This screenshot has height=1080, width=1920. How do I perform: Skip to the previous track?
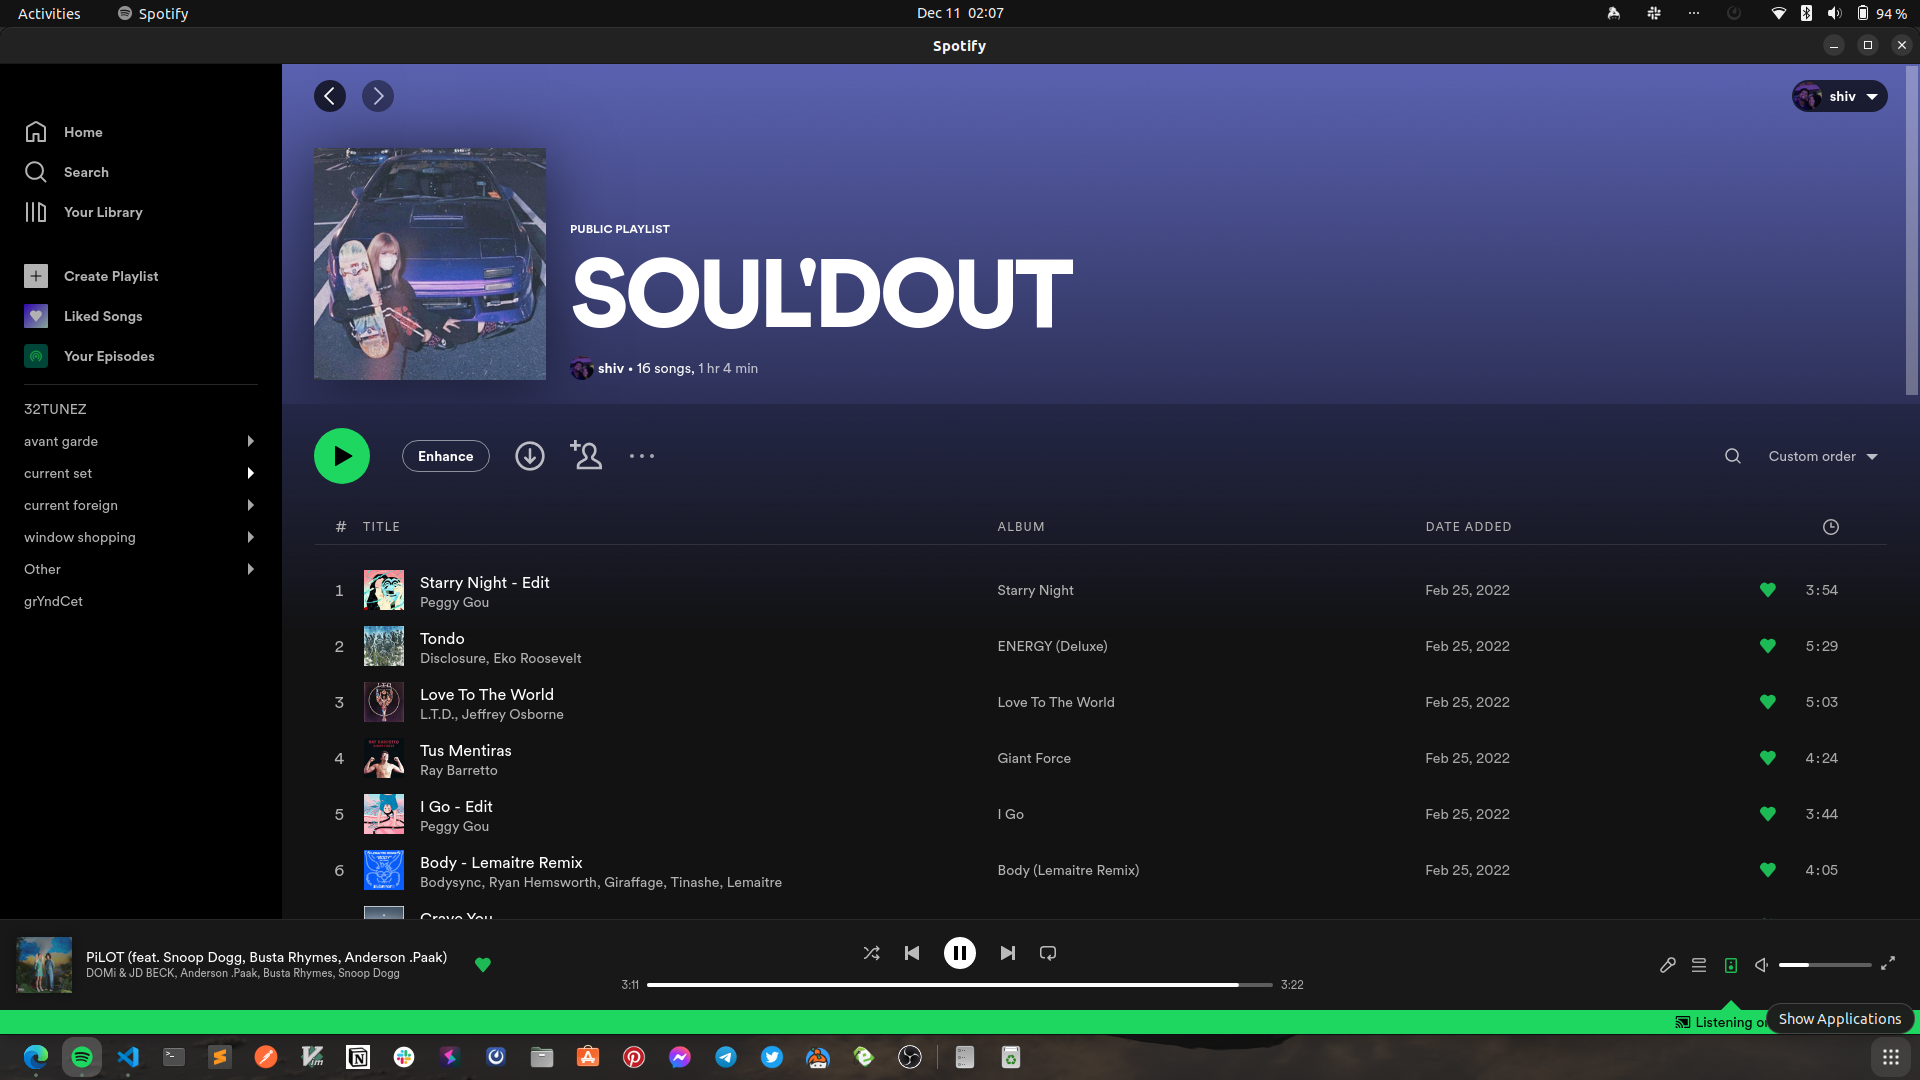click(912, 953)
